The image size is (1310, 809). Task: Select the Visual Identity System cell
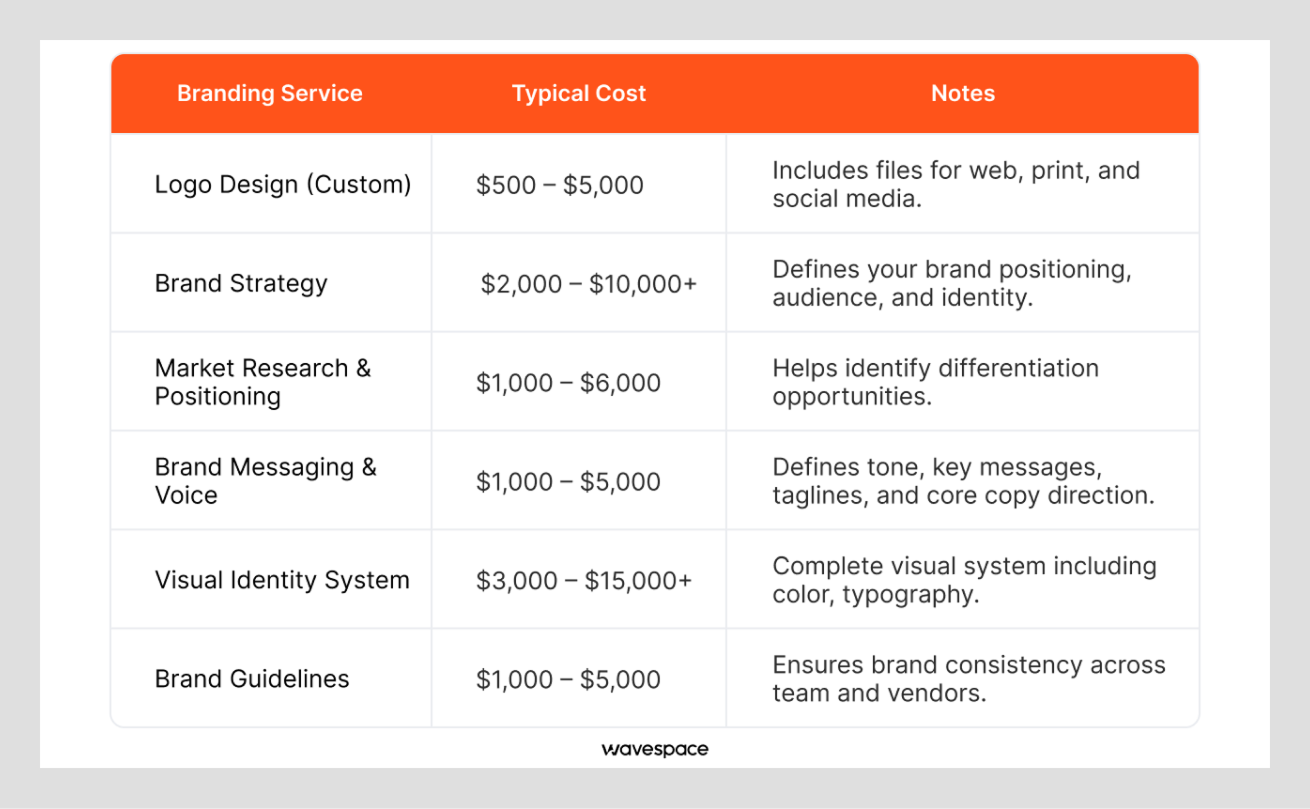pyautogui.click(x=282, y=580)
